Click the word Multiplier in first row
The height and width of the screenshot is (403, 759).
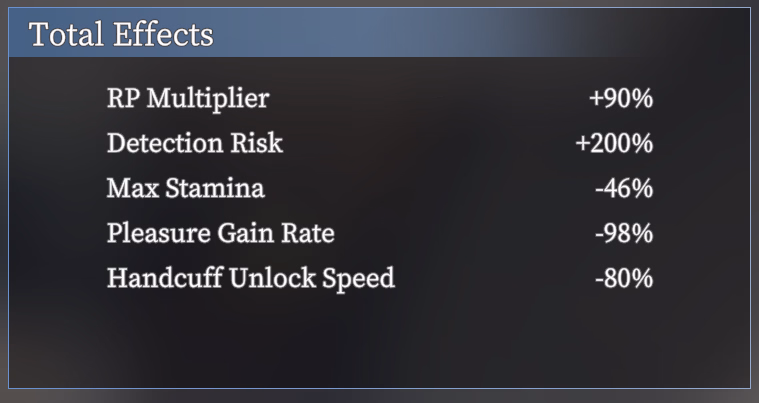click(208, 99)
